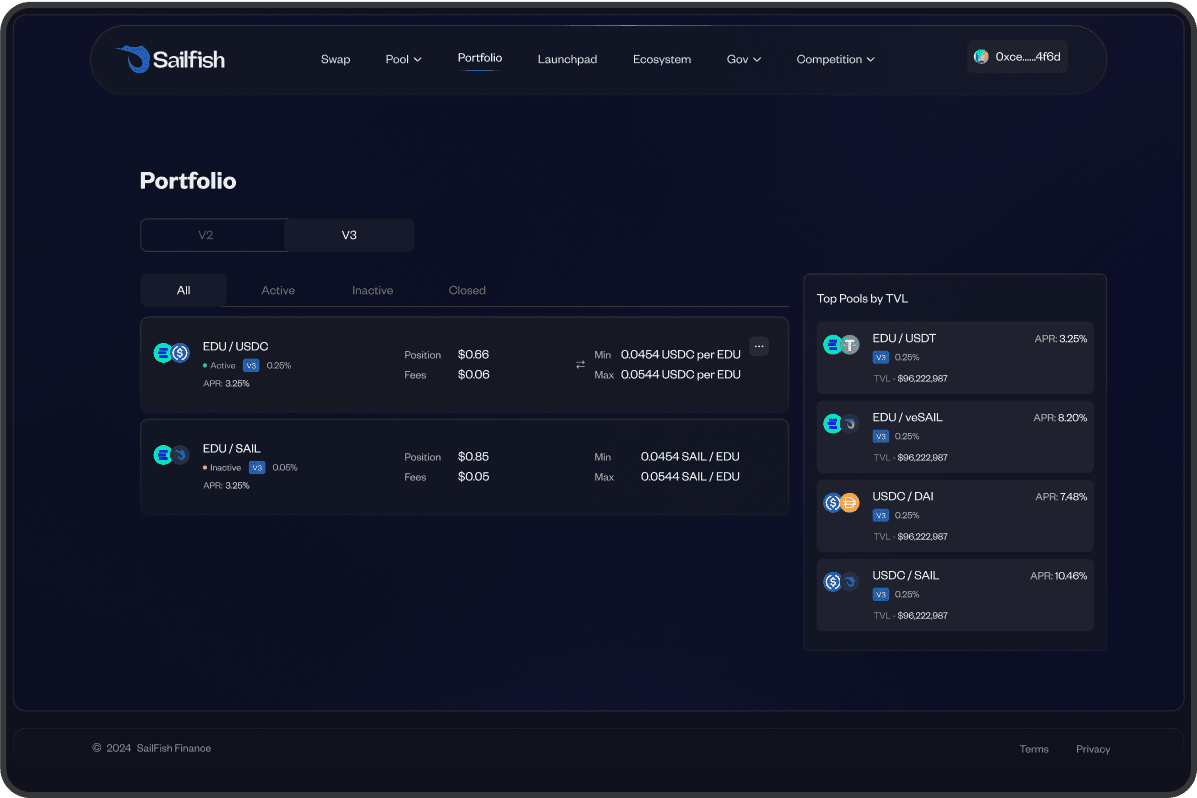Click EDU / SAIL position token icon
1197x798 pixels.
point(171,455)
